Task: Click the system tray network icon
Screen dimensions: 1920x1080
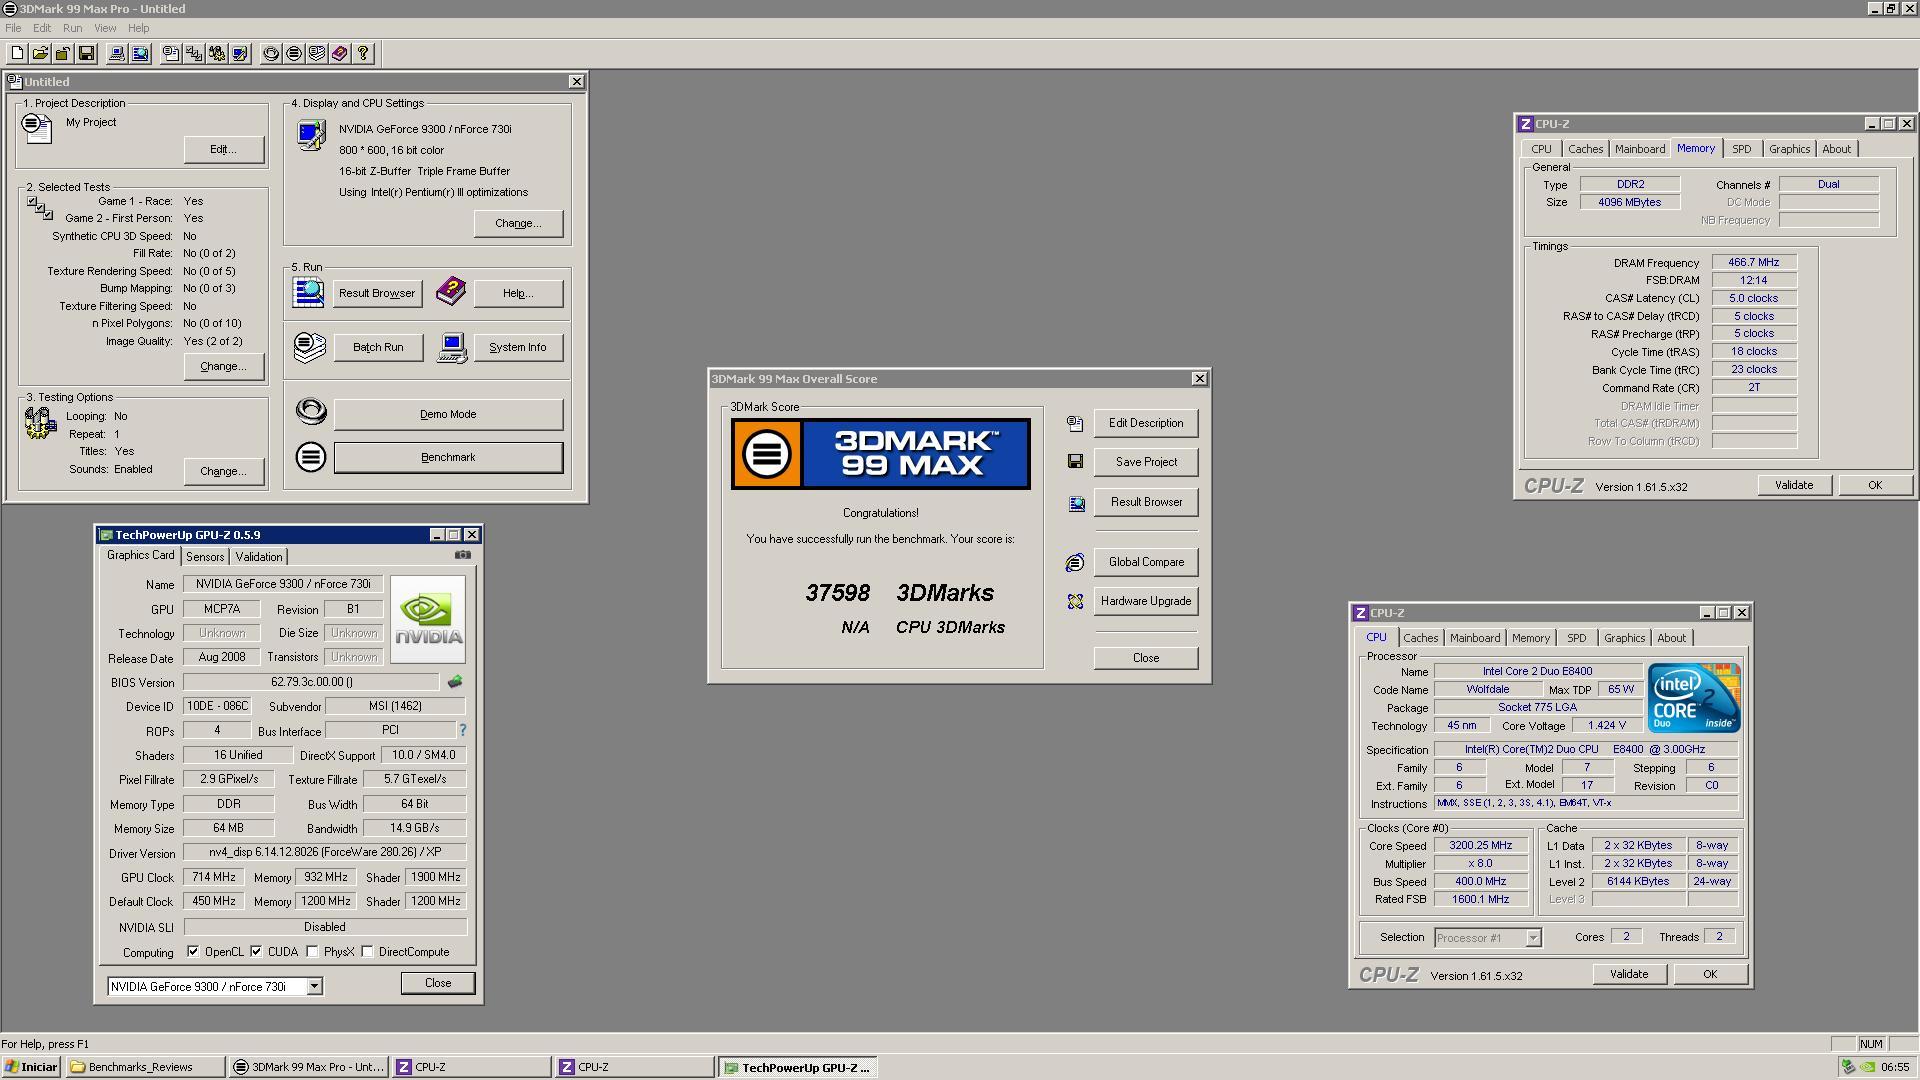Action: tap(1848, 1067)
